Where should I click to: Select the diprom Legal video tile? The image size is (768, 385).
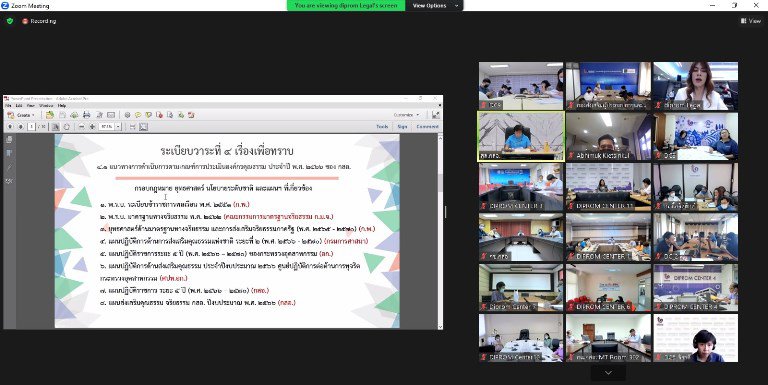click(x=696, y=86)
